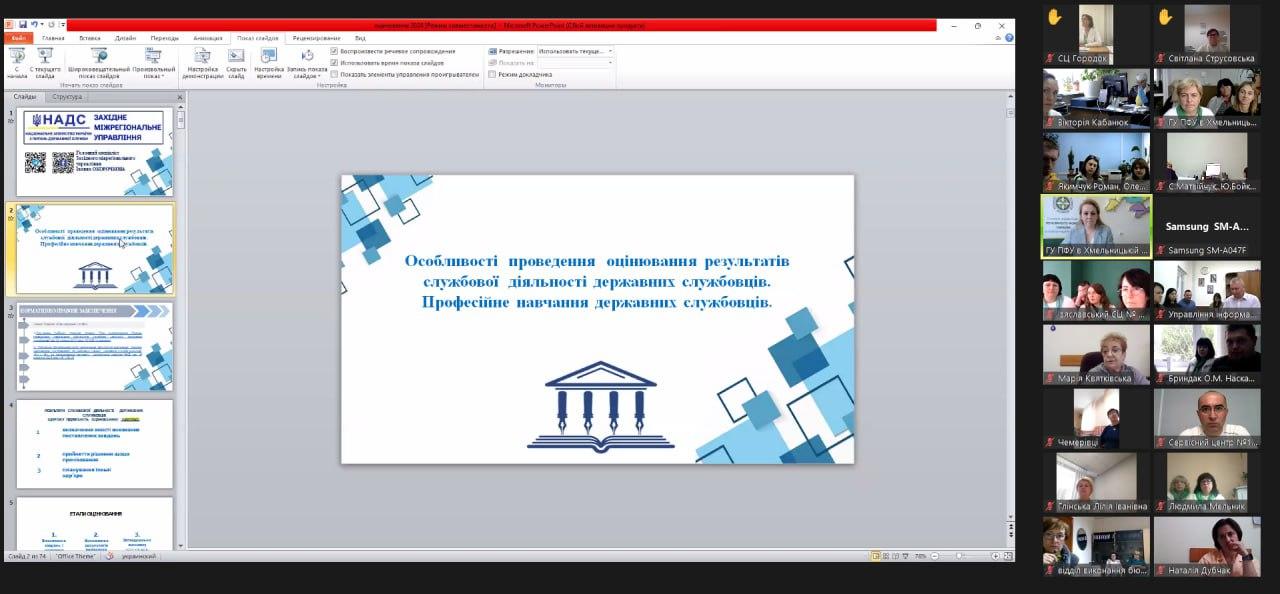Click language 'украинский' in status bar

pyautogui.click(x=139, y=556)
